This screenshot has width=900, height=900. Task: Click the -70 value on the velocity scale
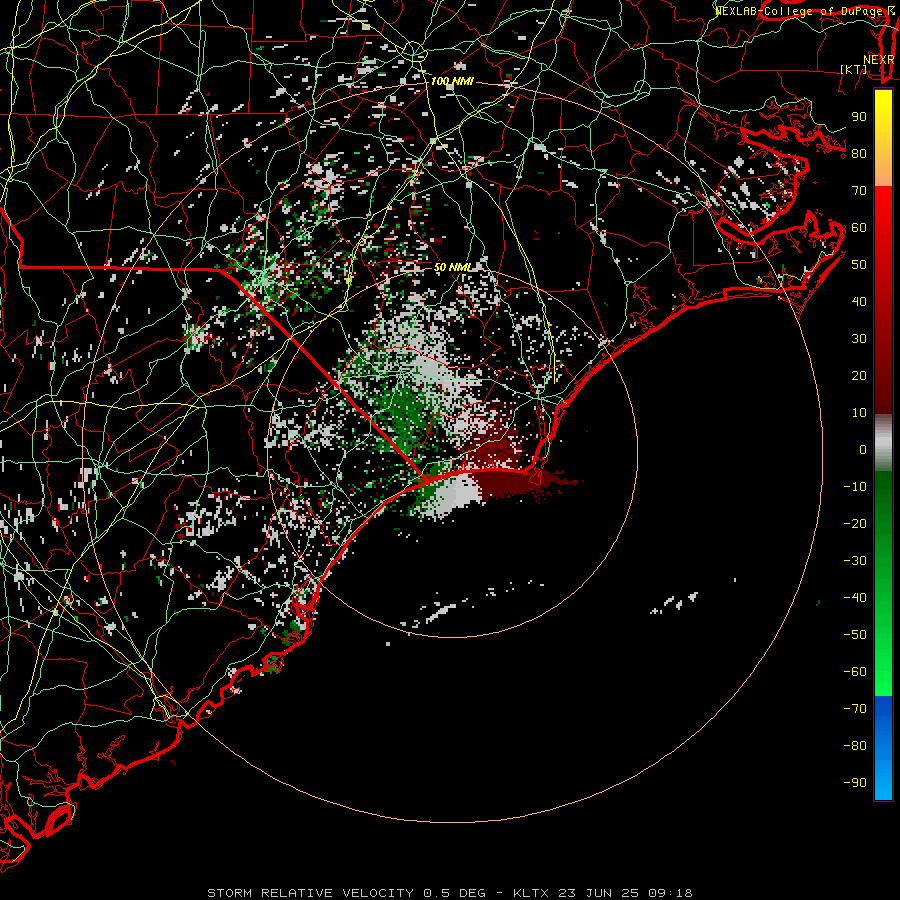(855, 709)
